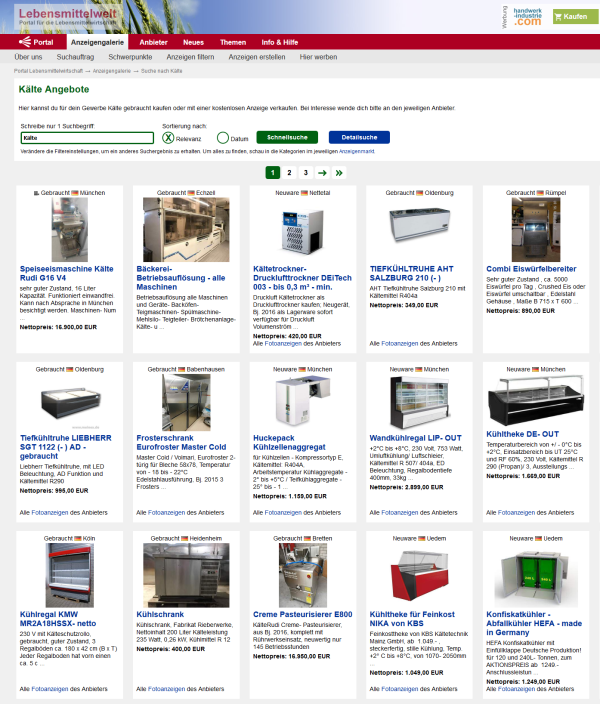
Task: Click the Wandkühlregal LIP-OUT photo
Action: [419, 402]
